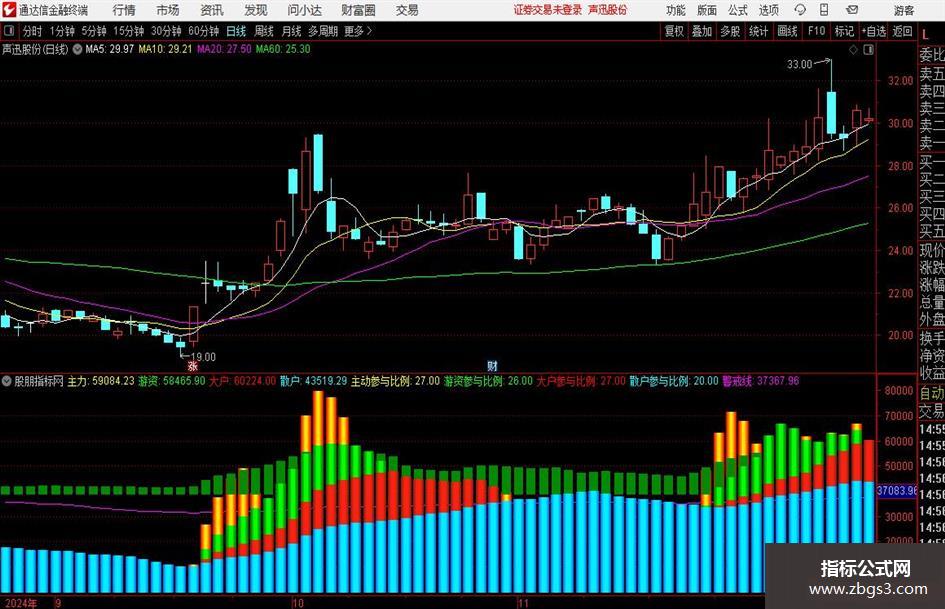Viewport: 945px width, 609px height.
Task: Click the 叠加 overlay toolbar button
Action: click(702, 31)
